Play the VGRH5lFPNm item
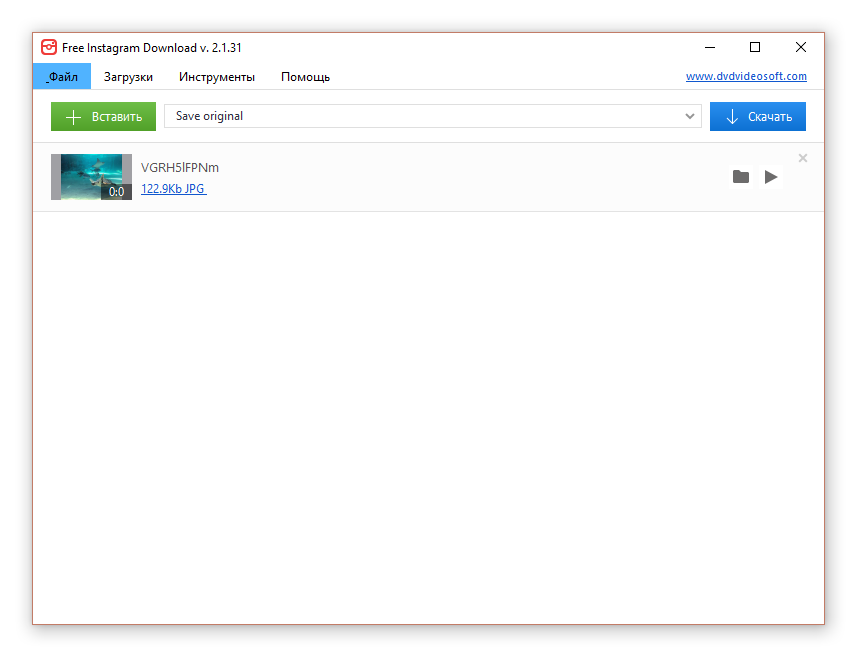Image resolution: width=857 pixels, height=657 pixels. coord(771,177)
